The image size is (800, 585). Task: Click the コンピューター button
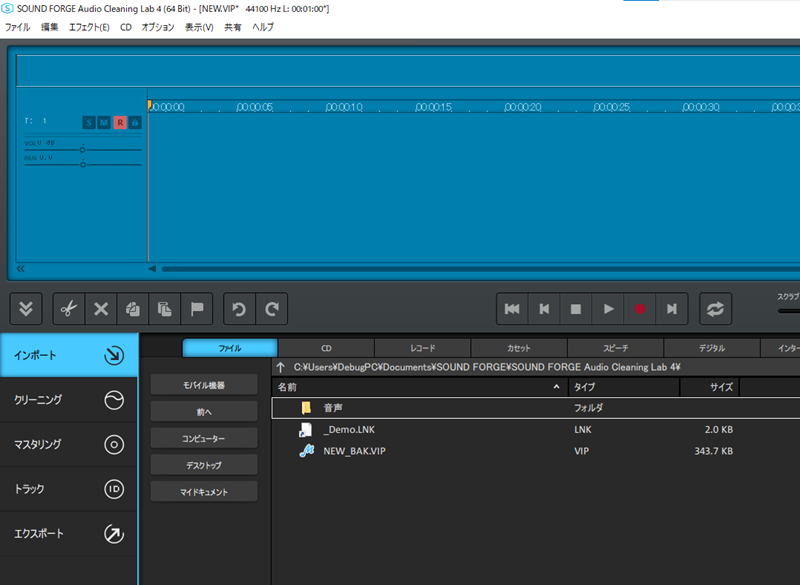click(x=204, y=438)
